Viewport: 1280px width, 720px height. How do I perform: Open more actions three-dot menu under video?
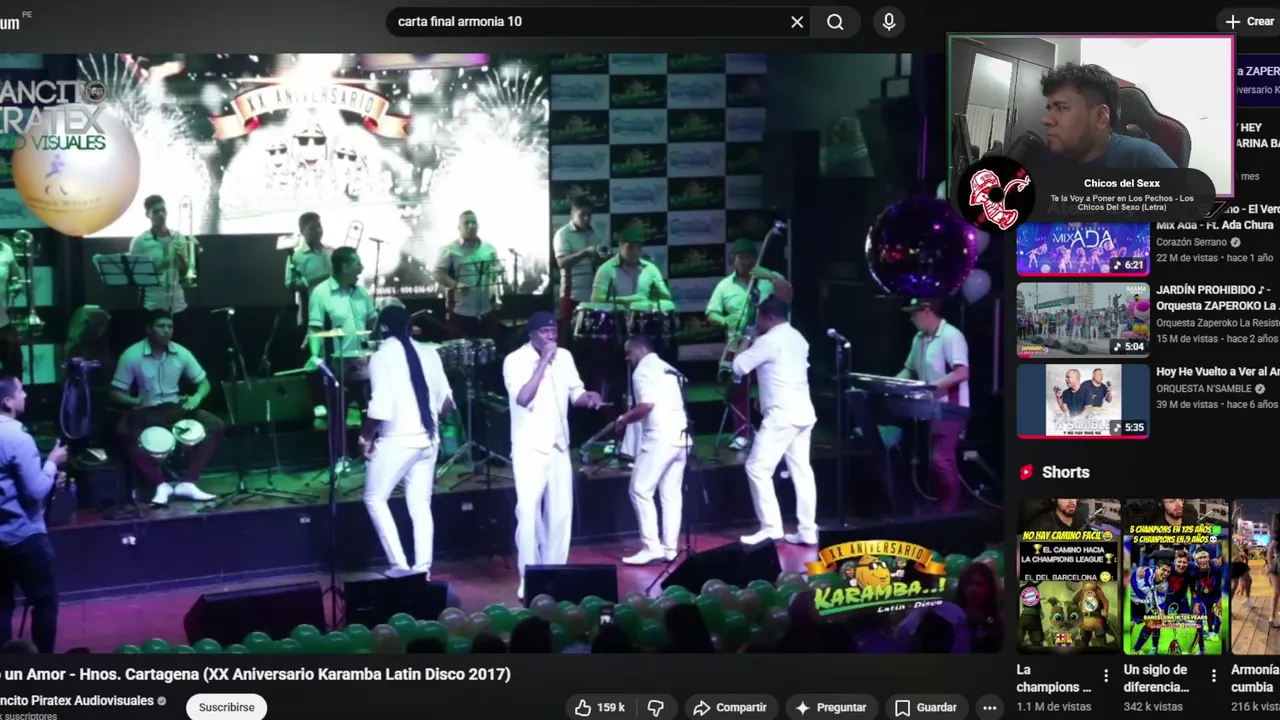pos(989,707)
